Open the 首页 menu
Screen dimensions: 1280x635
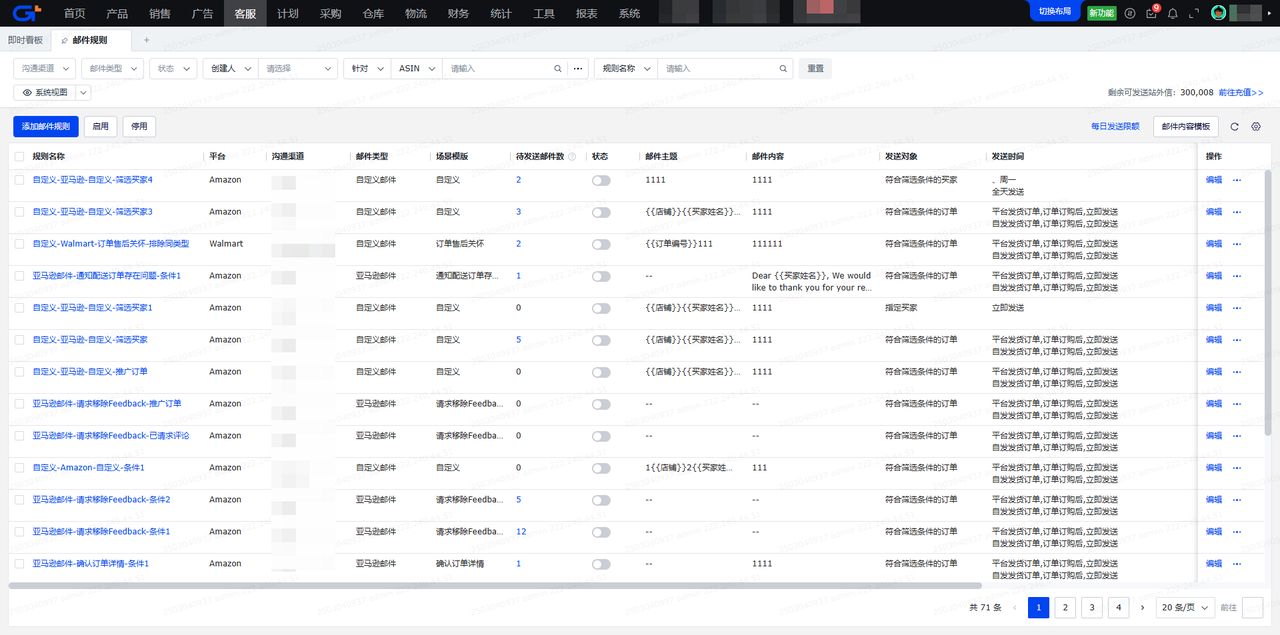pos(74,14)
